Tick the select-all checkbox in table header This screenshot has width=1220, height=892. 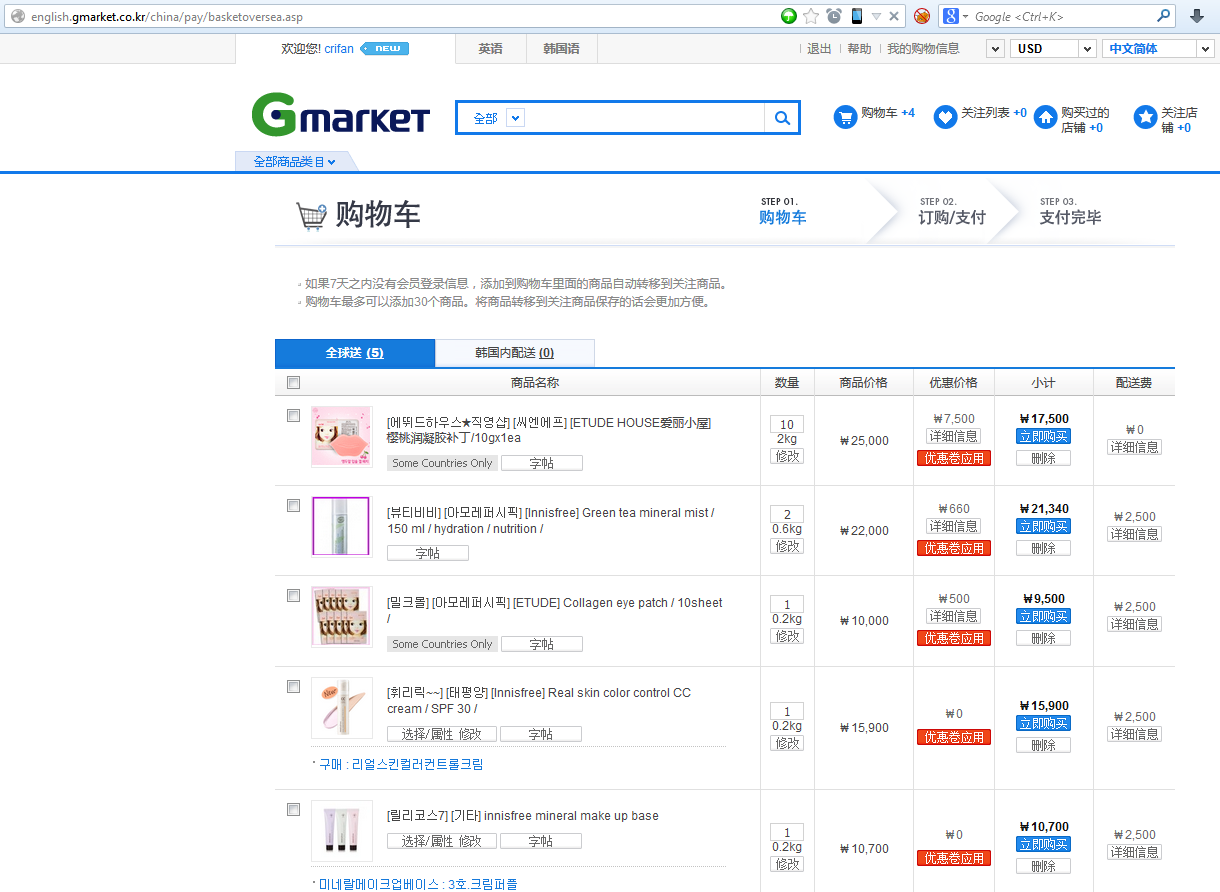pos(293,382)
